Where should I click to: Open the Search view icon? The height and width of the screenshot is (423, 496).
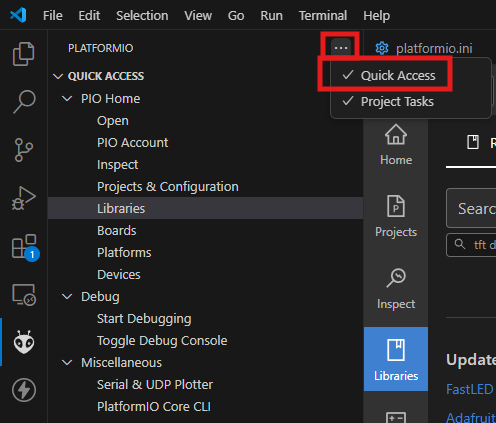(24, 101)
